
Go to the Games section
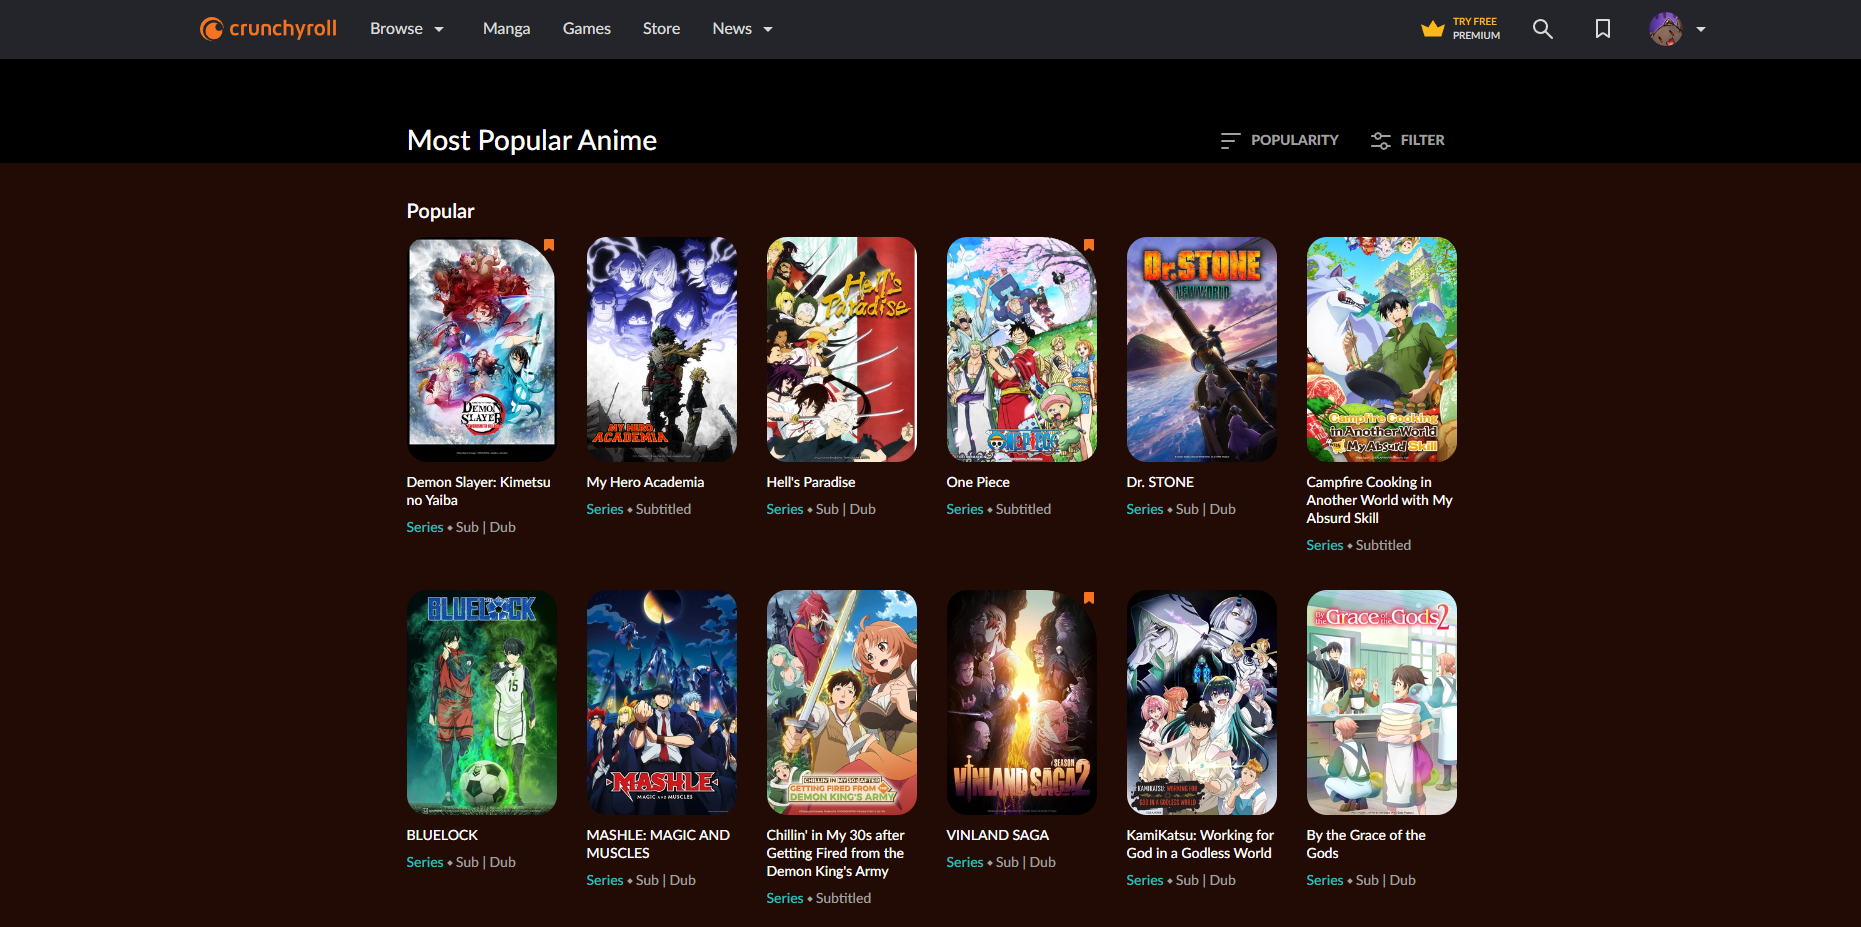pyautogui.click(x=586, y=29)
